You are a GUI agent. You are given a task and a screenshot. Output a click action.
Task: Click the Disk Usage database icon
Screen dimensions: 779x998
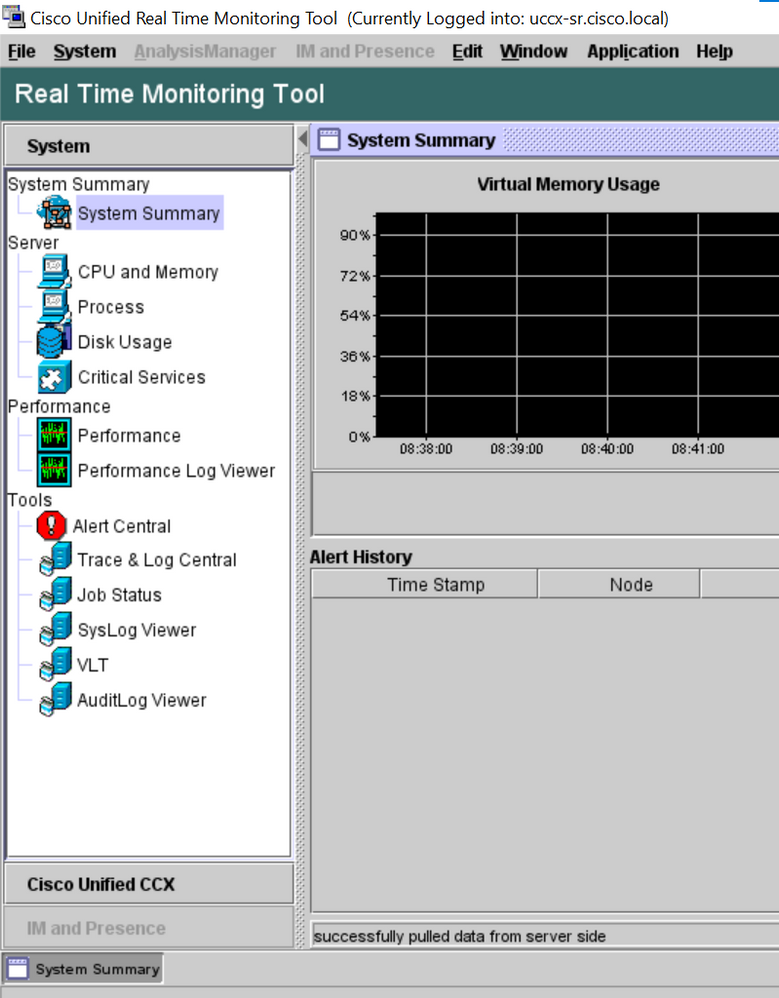(x=55, y=342)
